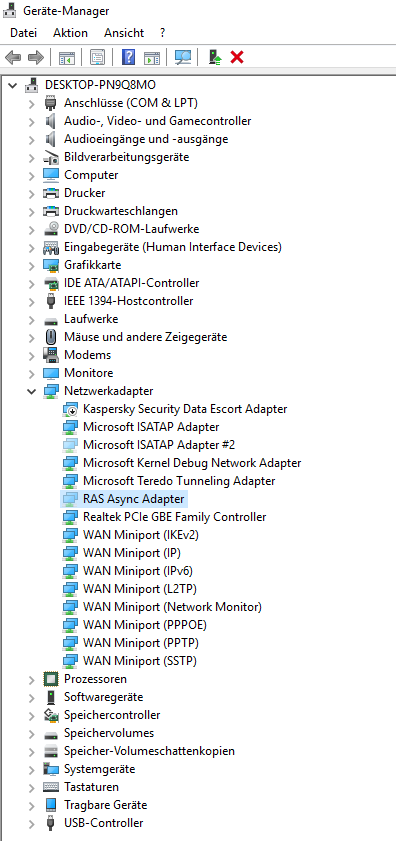The width and height of the screenshot is (396, 841).
Task: Click the Forward arrow toolbar icon
Action: pos(35,57)
